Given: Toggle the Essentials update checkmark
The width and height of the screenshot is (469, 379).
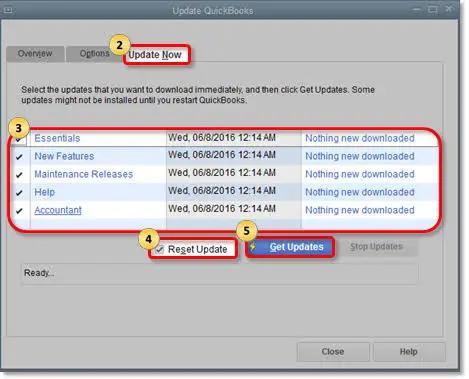Looking at the screenshot, I should pos(19,139).
